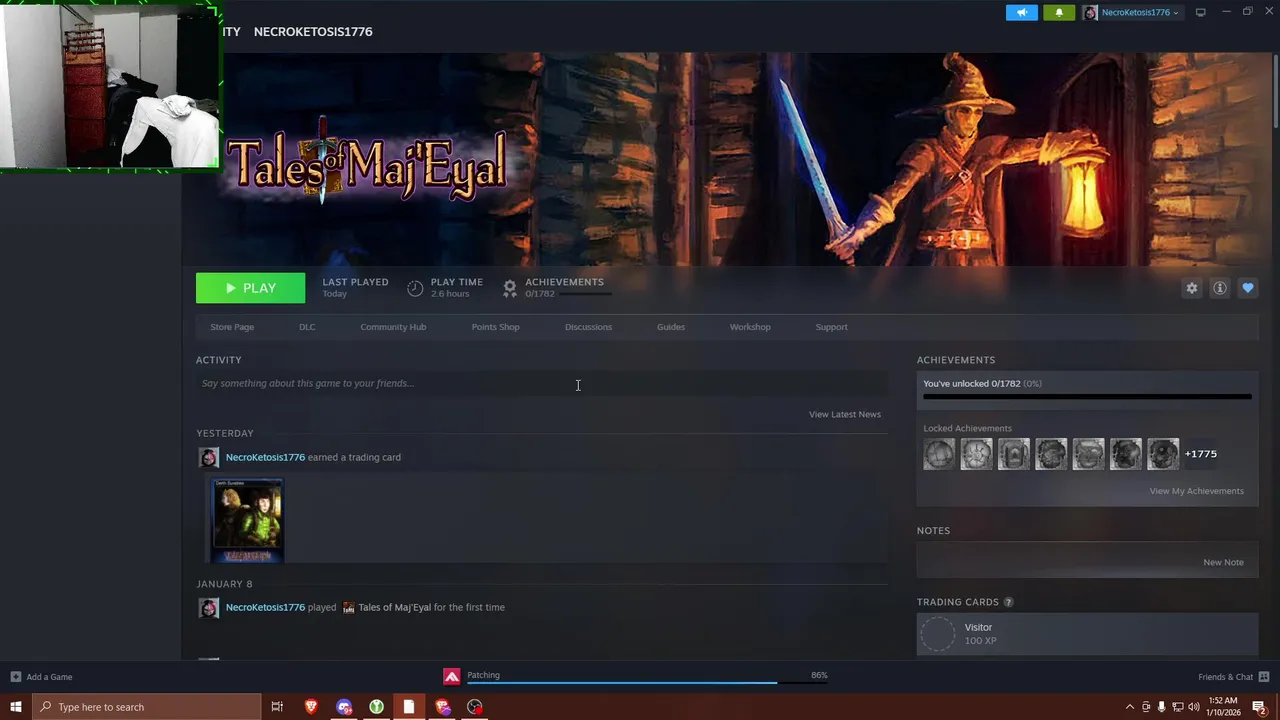Open the Guides tab

tap(671, 327)
